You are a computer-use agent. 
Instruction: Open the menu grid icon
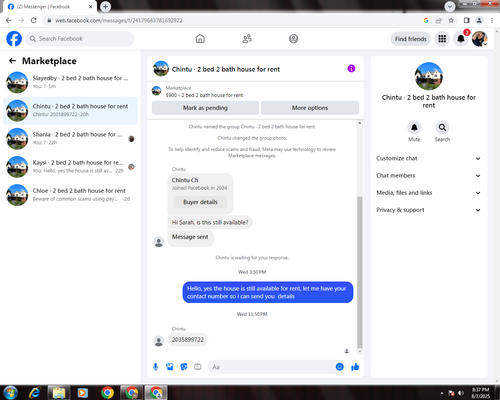(x=442, y=39)
